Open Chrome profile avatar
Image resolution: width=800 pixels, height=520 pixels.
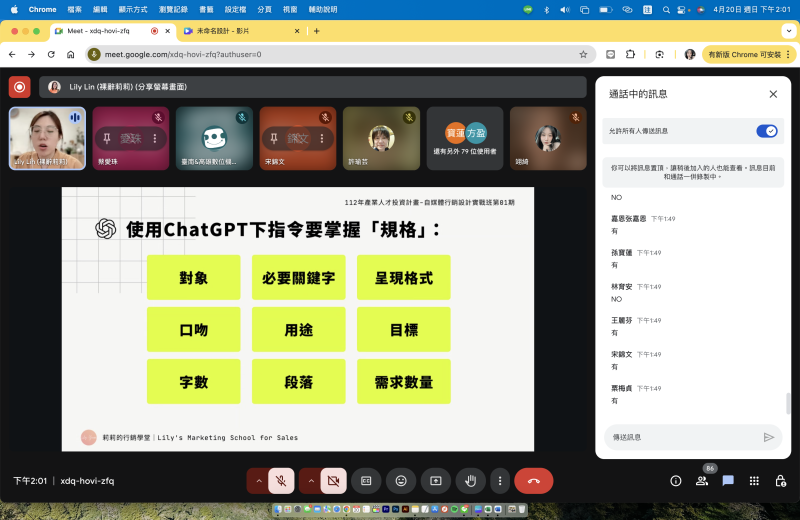(690, 54)
